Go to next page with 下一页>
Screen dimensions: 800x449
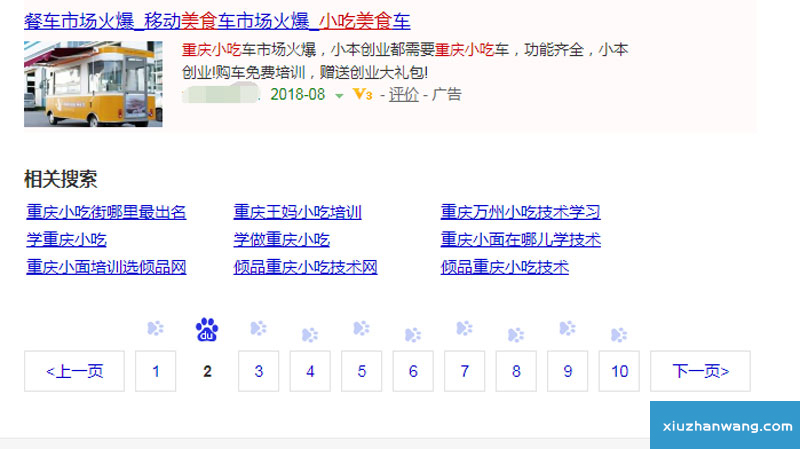pos(700,371)
